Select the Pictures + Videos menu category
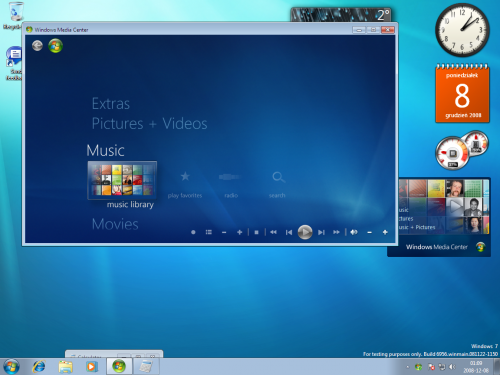Image resolution: width=500 pixels, height=375 pixels. pyautogui.click(x=149, y=124)
